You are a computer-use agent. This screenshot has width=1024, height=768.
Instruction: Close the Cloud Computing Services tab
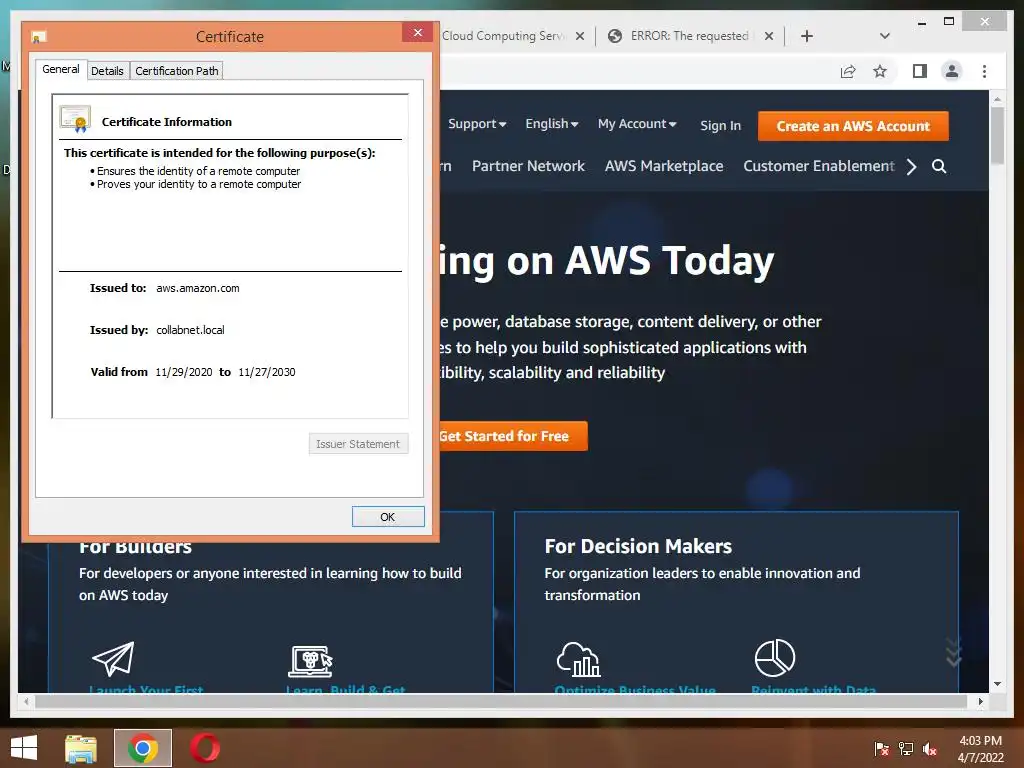579,36
